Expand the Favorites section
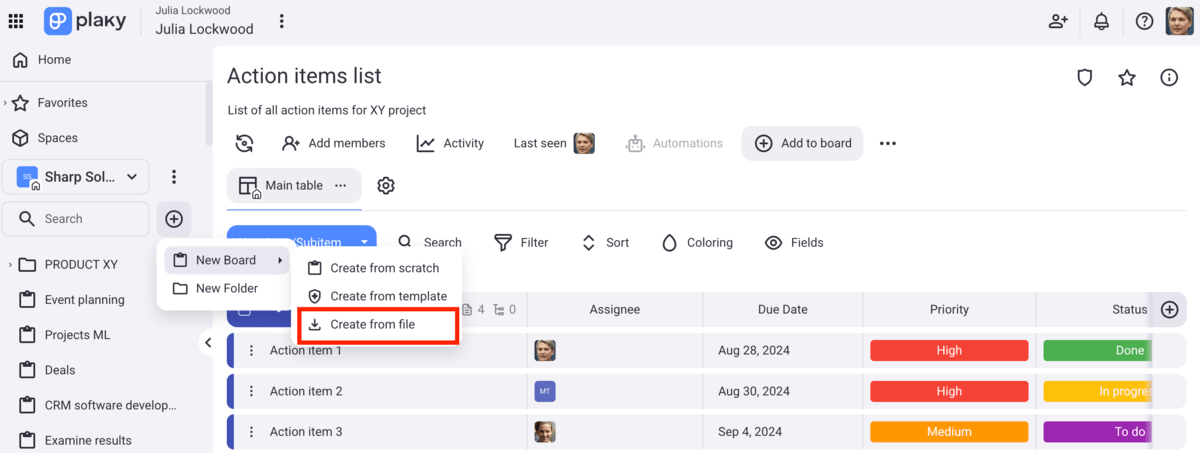Screen dimensions: 1200x453 coord(6,103)
